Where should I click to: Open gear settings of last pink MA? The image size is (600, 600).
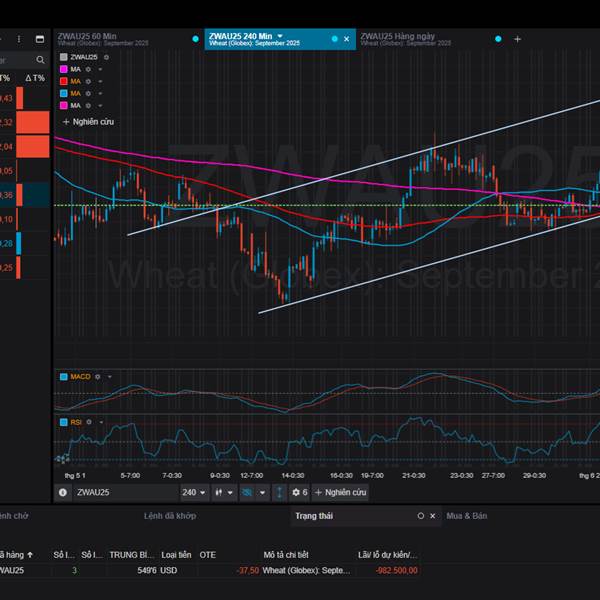(88, 105)
